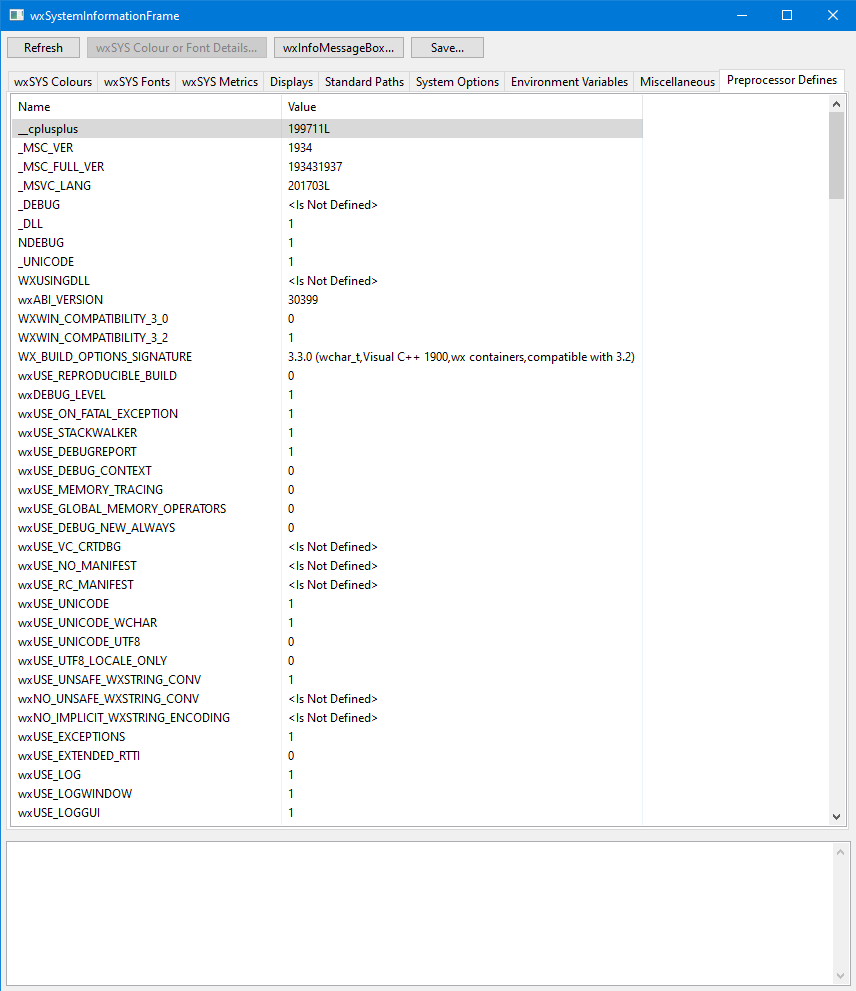Screen dimensions: 856x991
Task: Click the Preprocessor Defines tab
Action: (782, 80)
